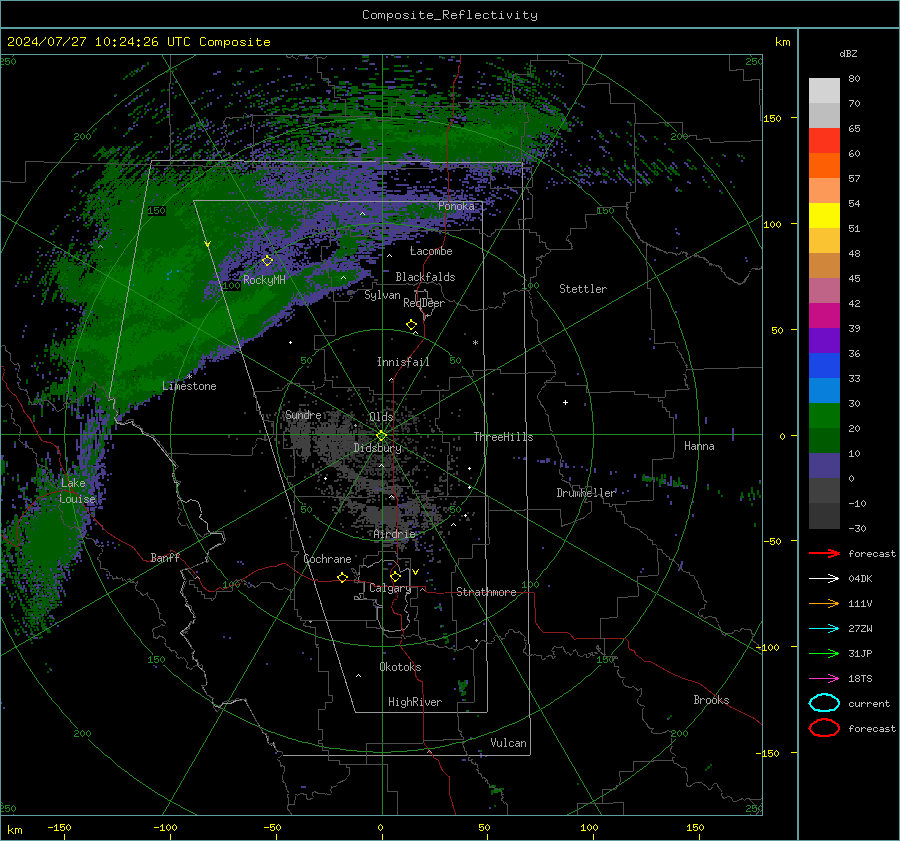
Task: Click the Blackfalds city label
Action: tap(425, 277)
